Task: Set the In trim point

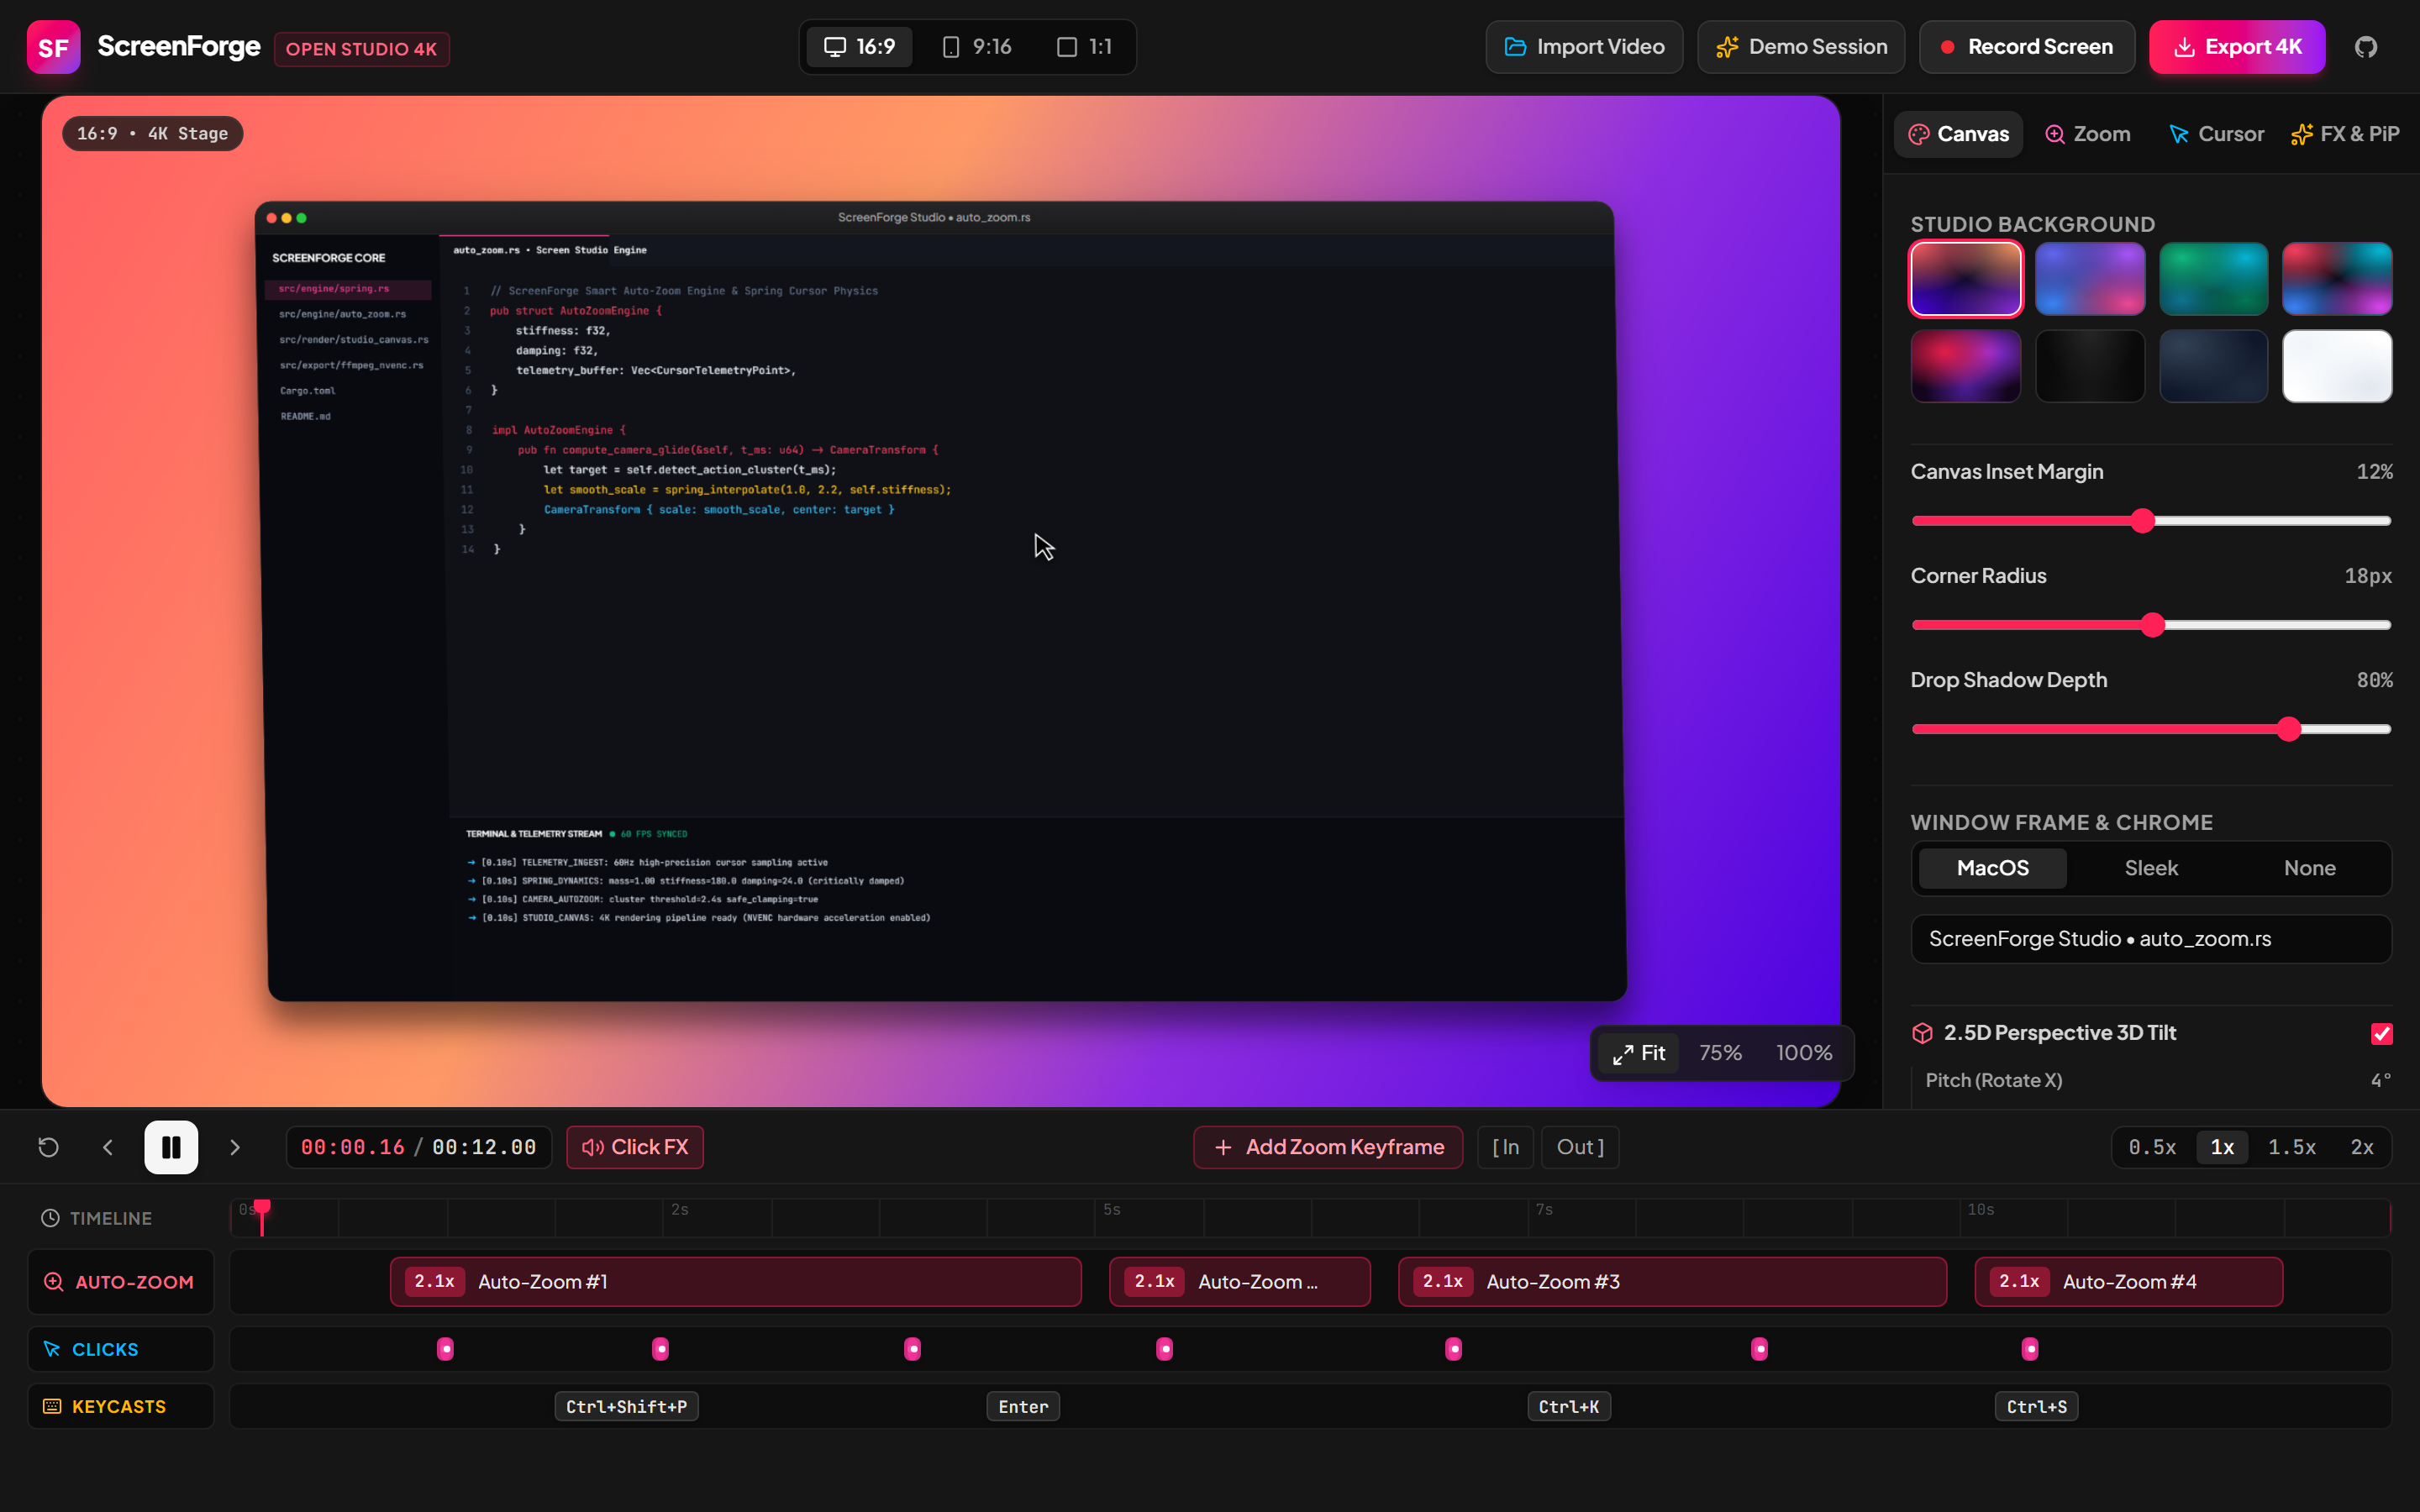Action: (x=1506, y=1147)
